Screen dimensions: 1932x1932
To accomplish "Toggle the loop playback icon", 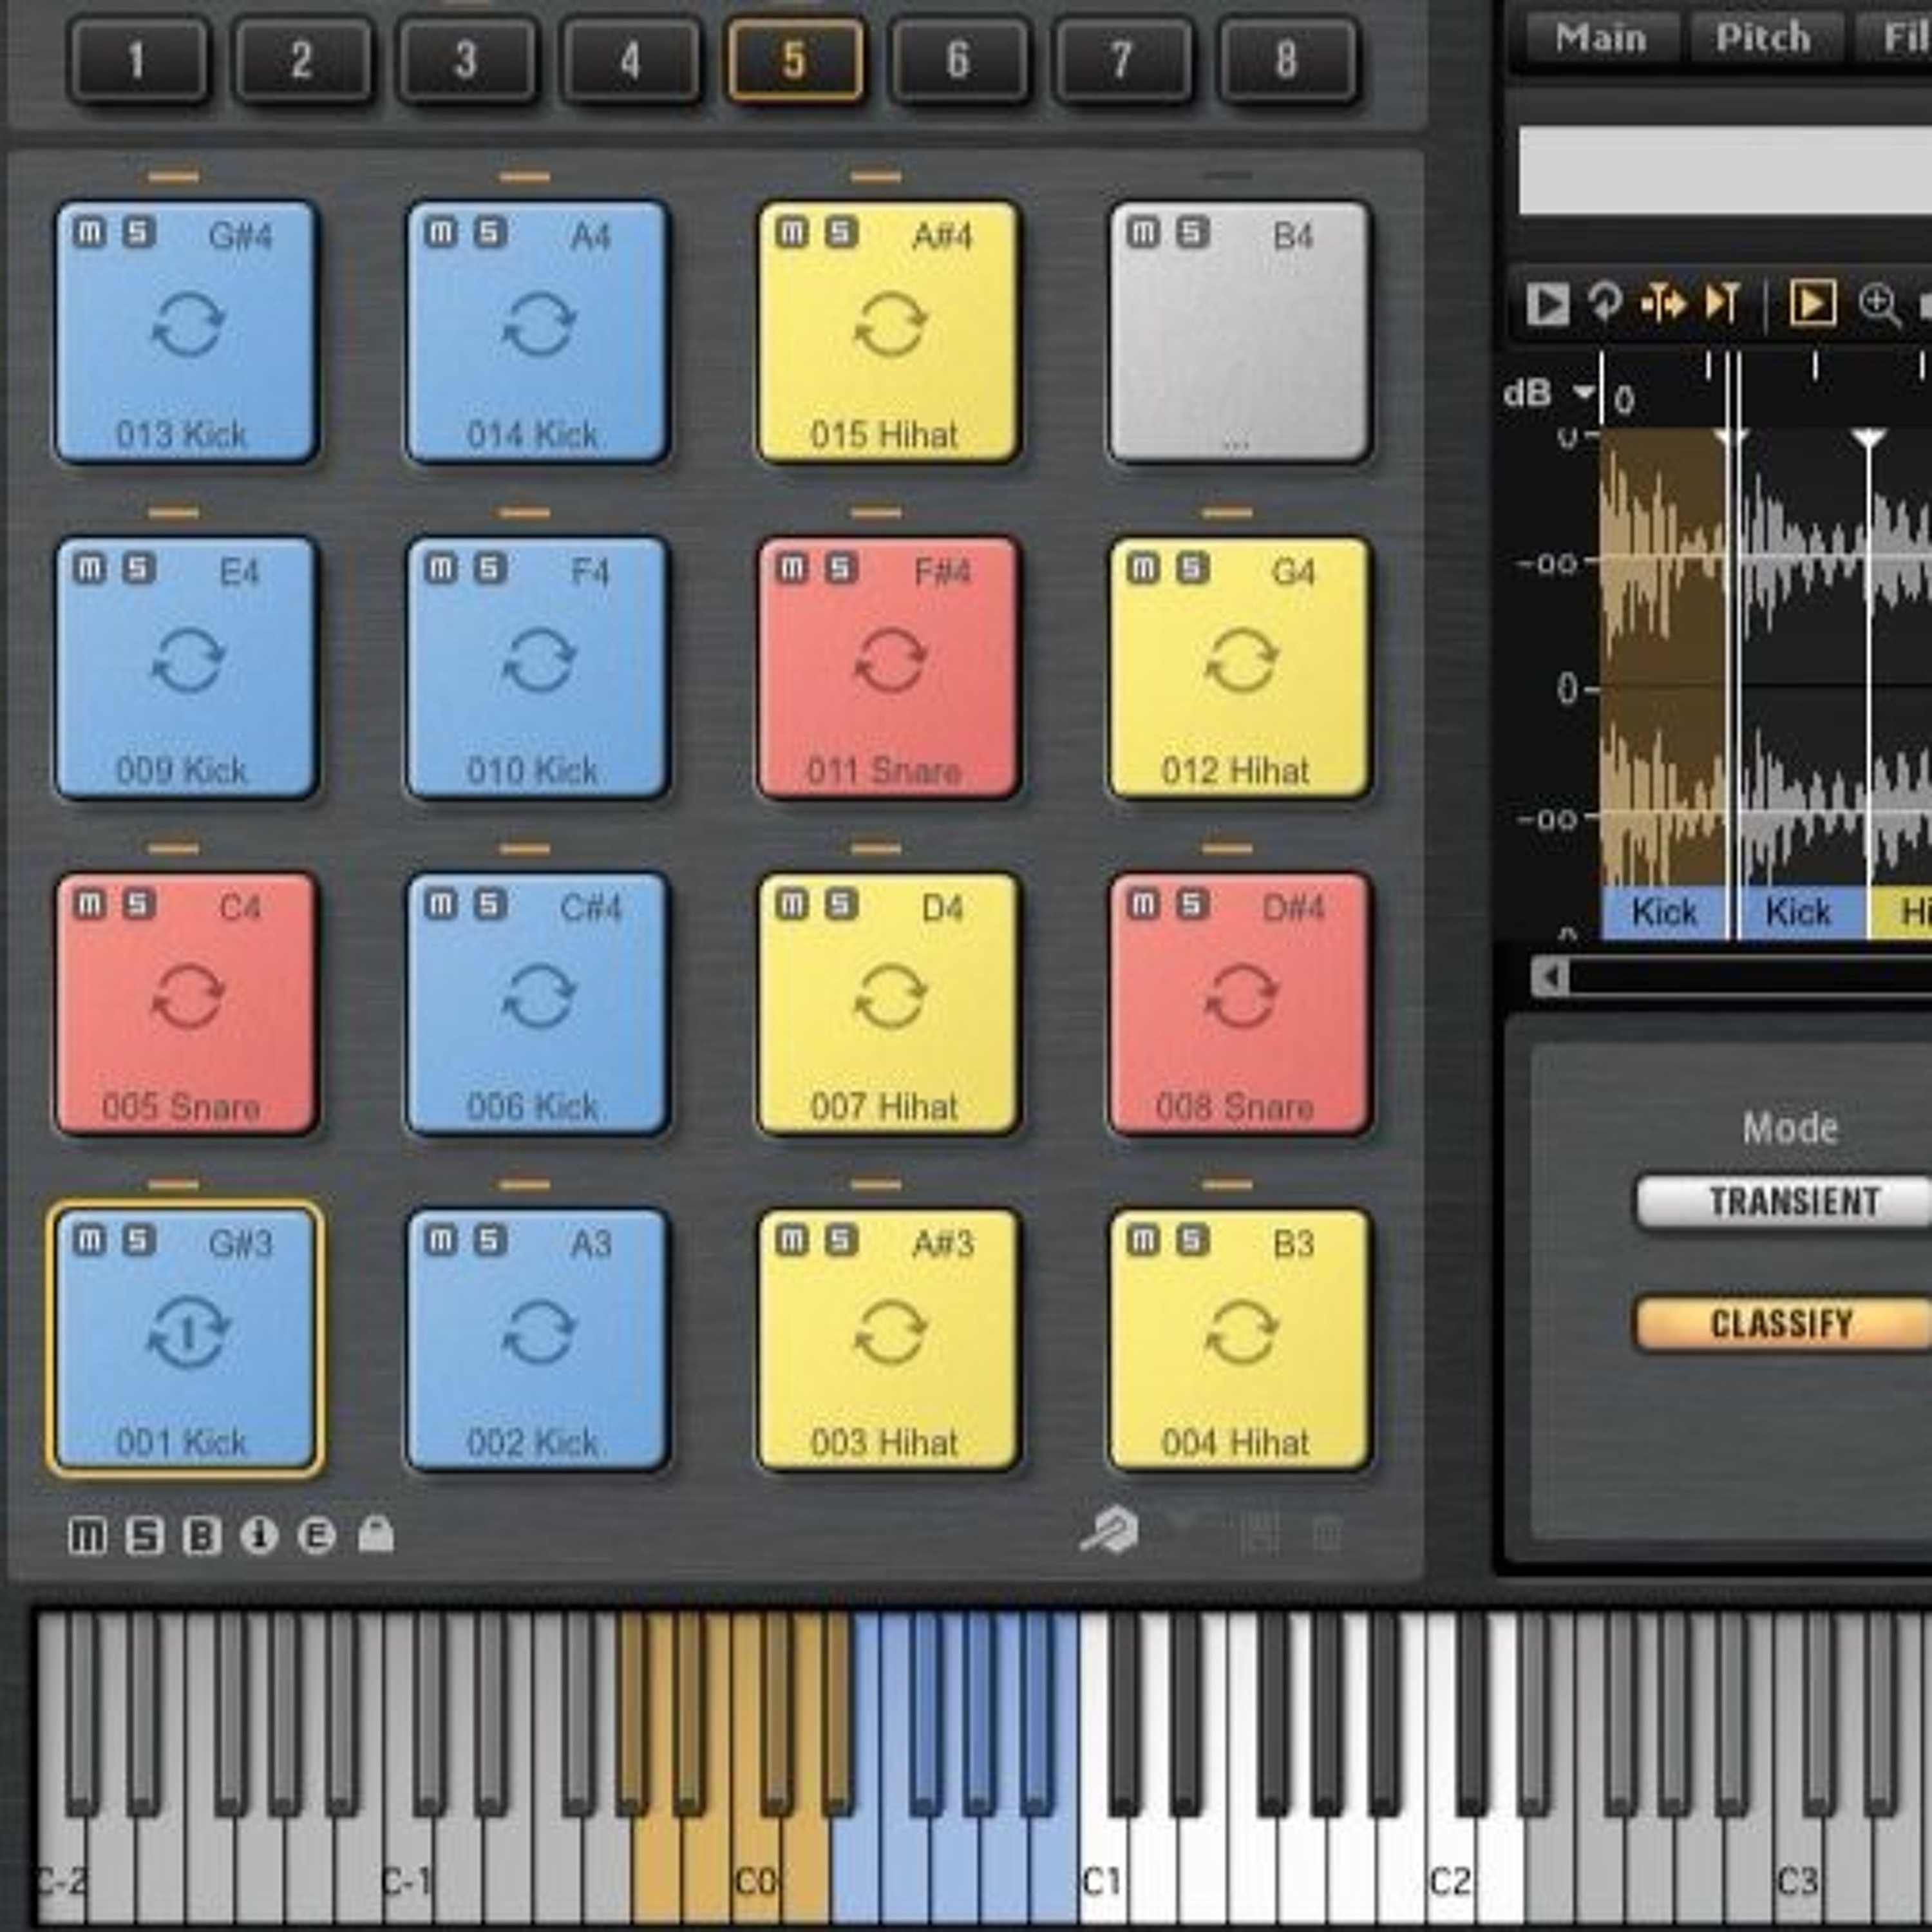I will [1605, 302].
